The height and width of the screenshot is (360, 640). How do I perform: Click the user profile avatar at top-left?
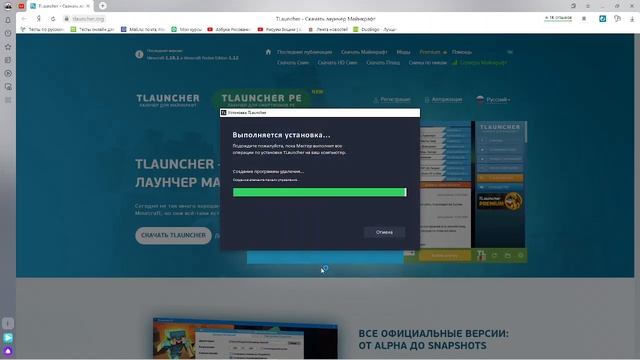[x=8, y=6]
